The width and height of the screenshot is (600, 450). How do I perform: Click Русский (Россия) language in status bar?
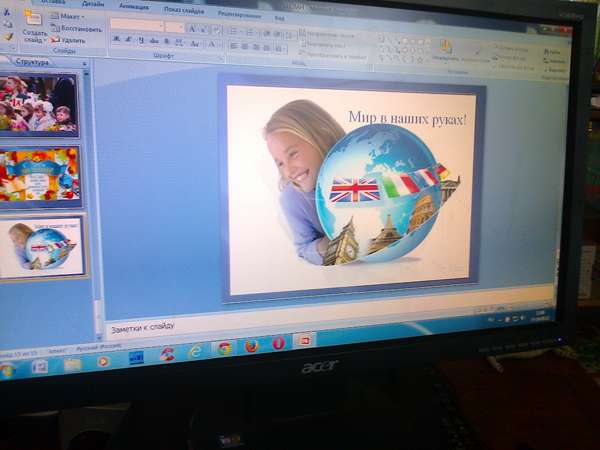(x=99, y=347)
